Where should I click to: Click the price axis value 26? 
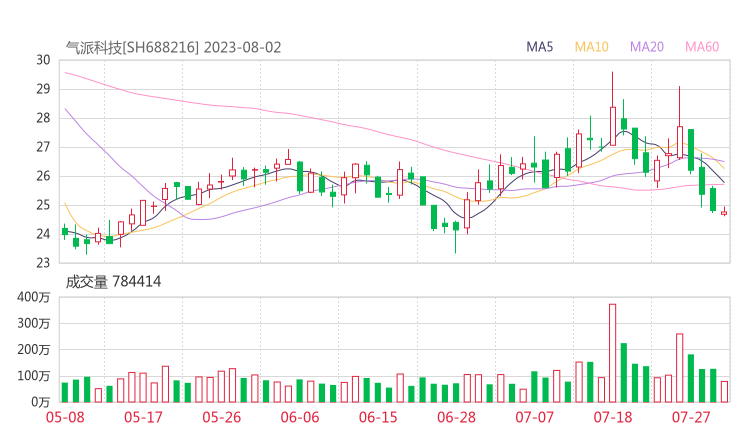[x=43, y=176]
